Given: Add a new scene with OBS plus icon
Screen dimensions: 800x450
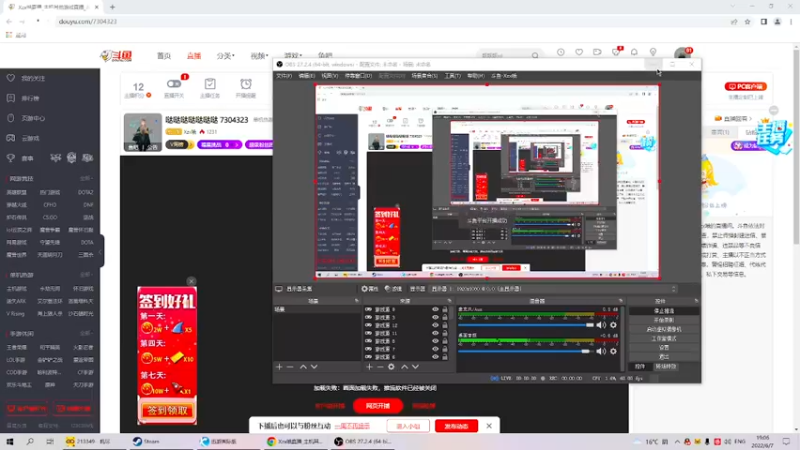Looking at the screenshot, I should point(279,367).
